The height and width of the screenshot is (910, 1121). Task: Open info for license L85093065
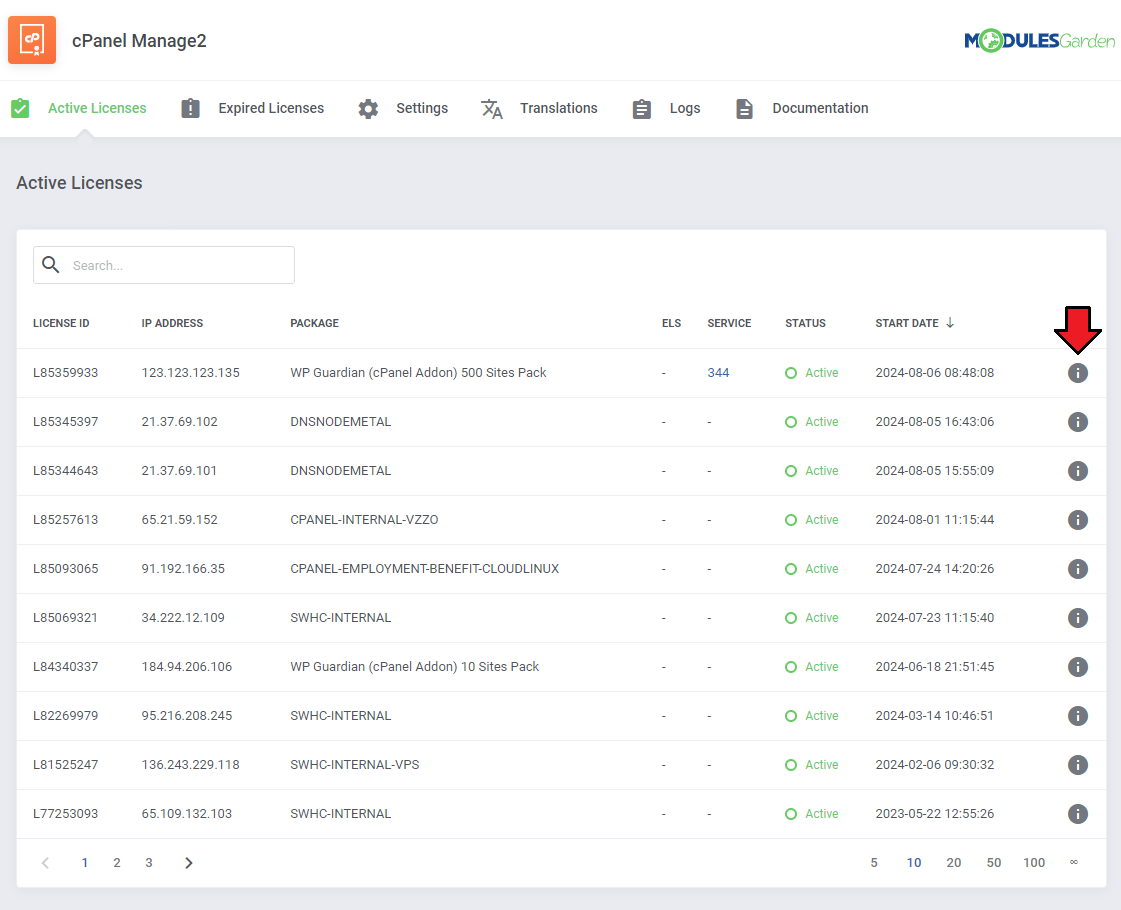[x=1077, y=568]
